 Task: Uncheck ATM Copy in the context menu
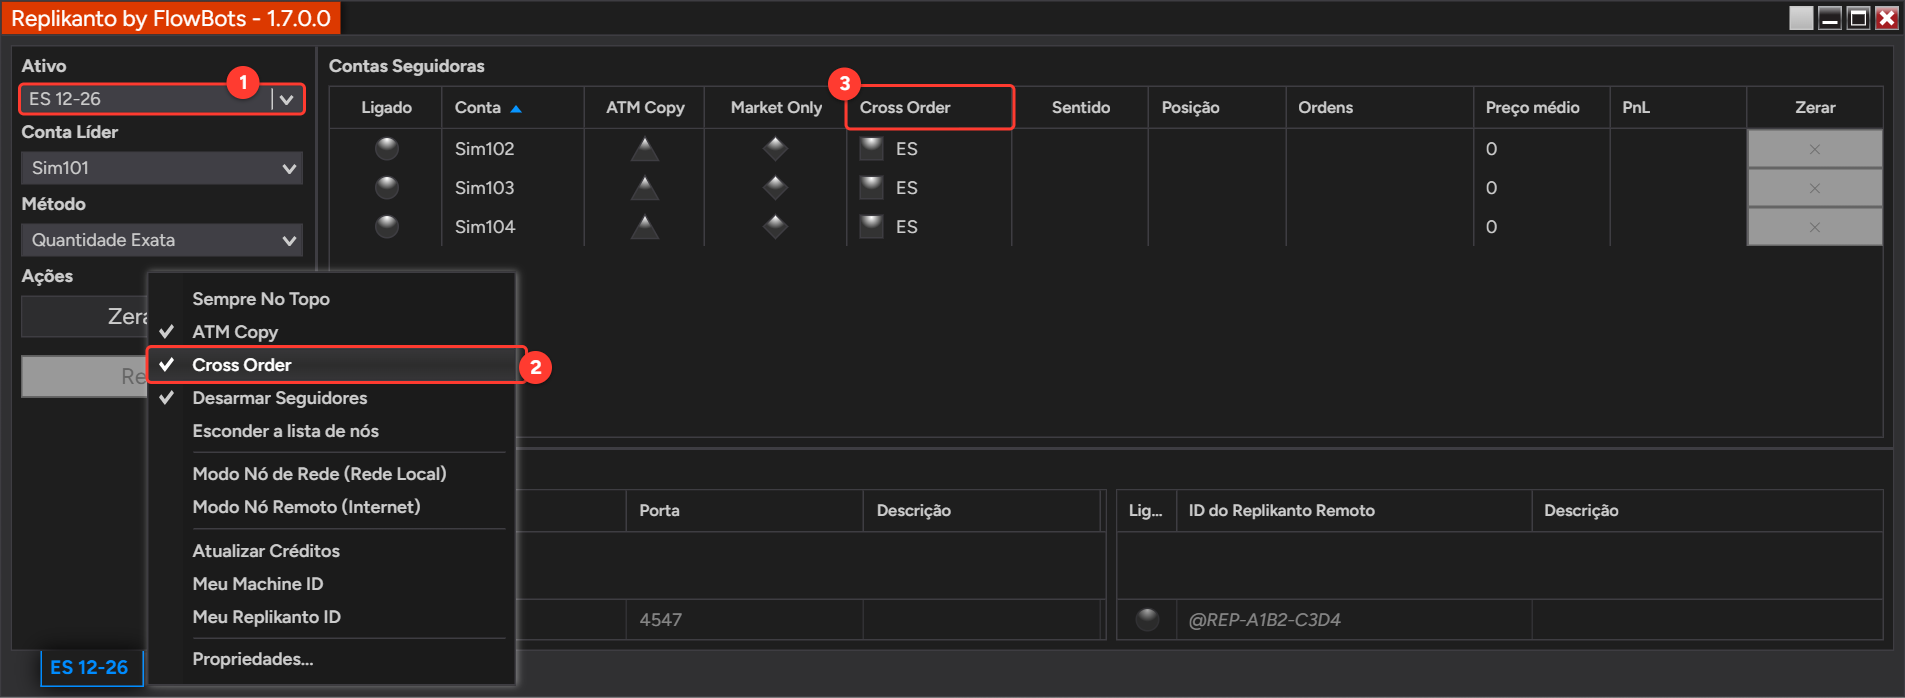(332, 332)
